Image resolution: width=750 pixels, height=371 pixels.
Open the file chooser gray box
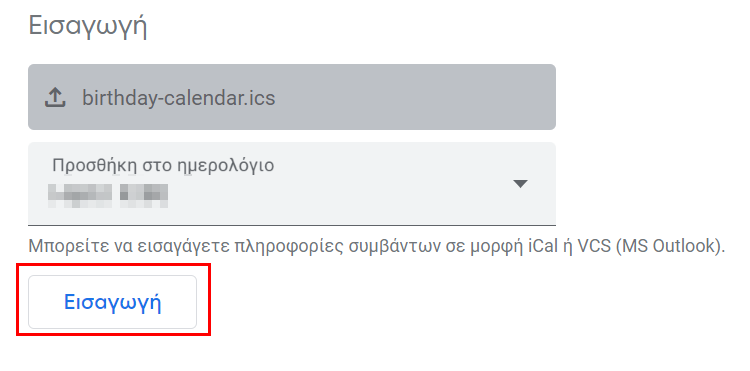coord(292,97)
